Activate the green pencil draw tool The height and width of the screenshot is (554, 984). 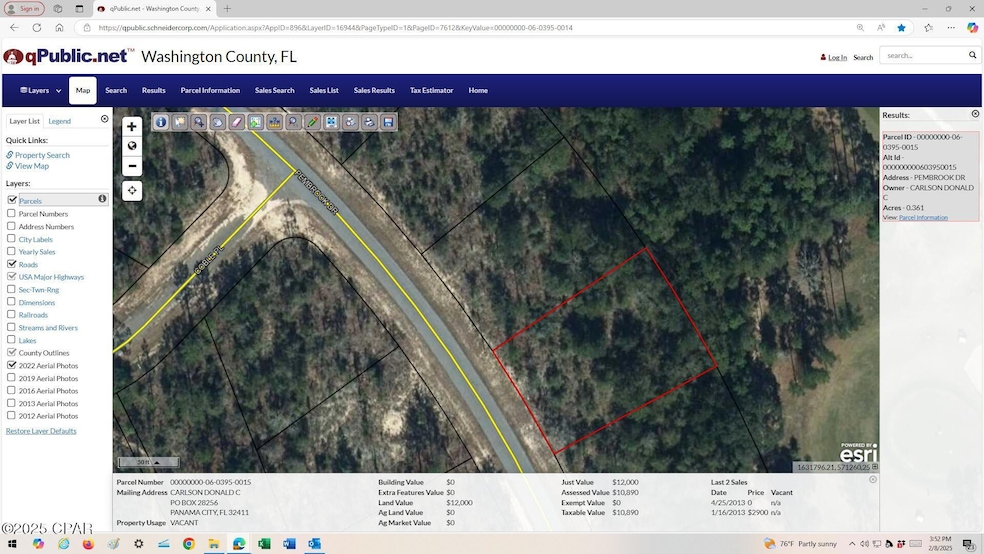point(313,122)
